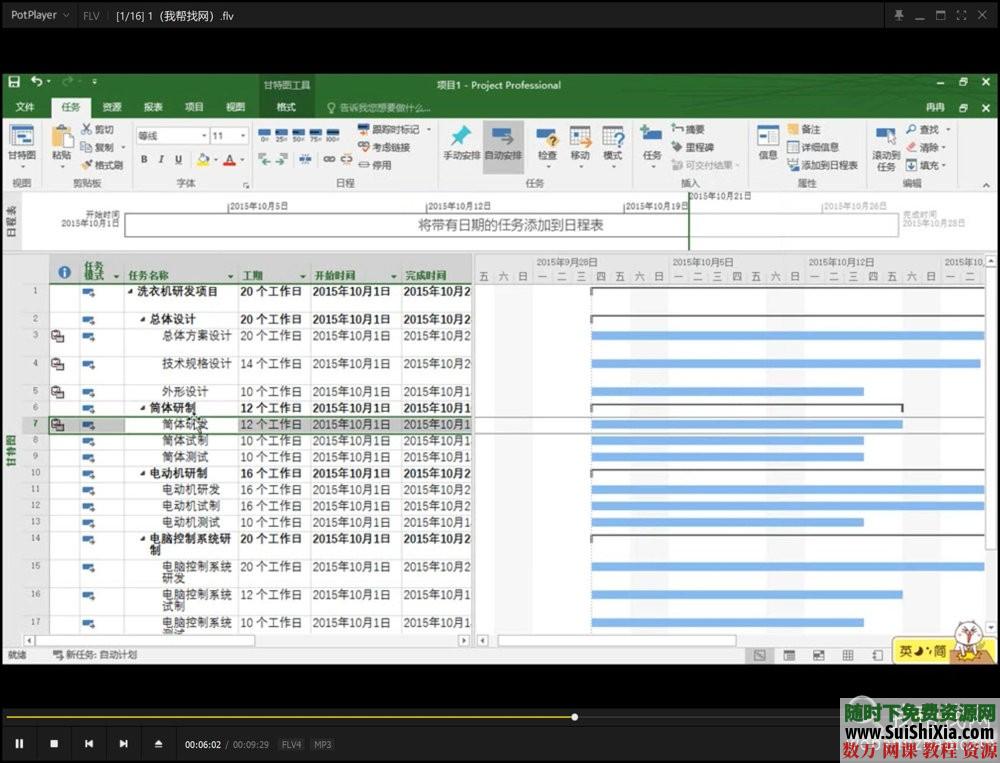
Task: Select the Gantt Chart (甘特图) view icon
Action: click(22, 142)
